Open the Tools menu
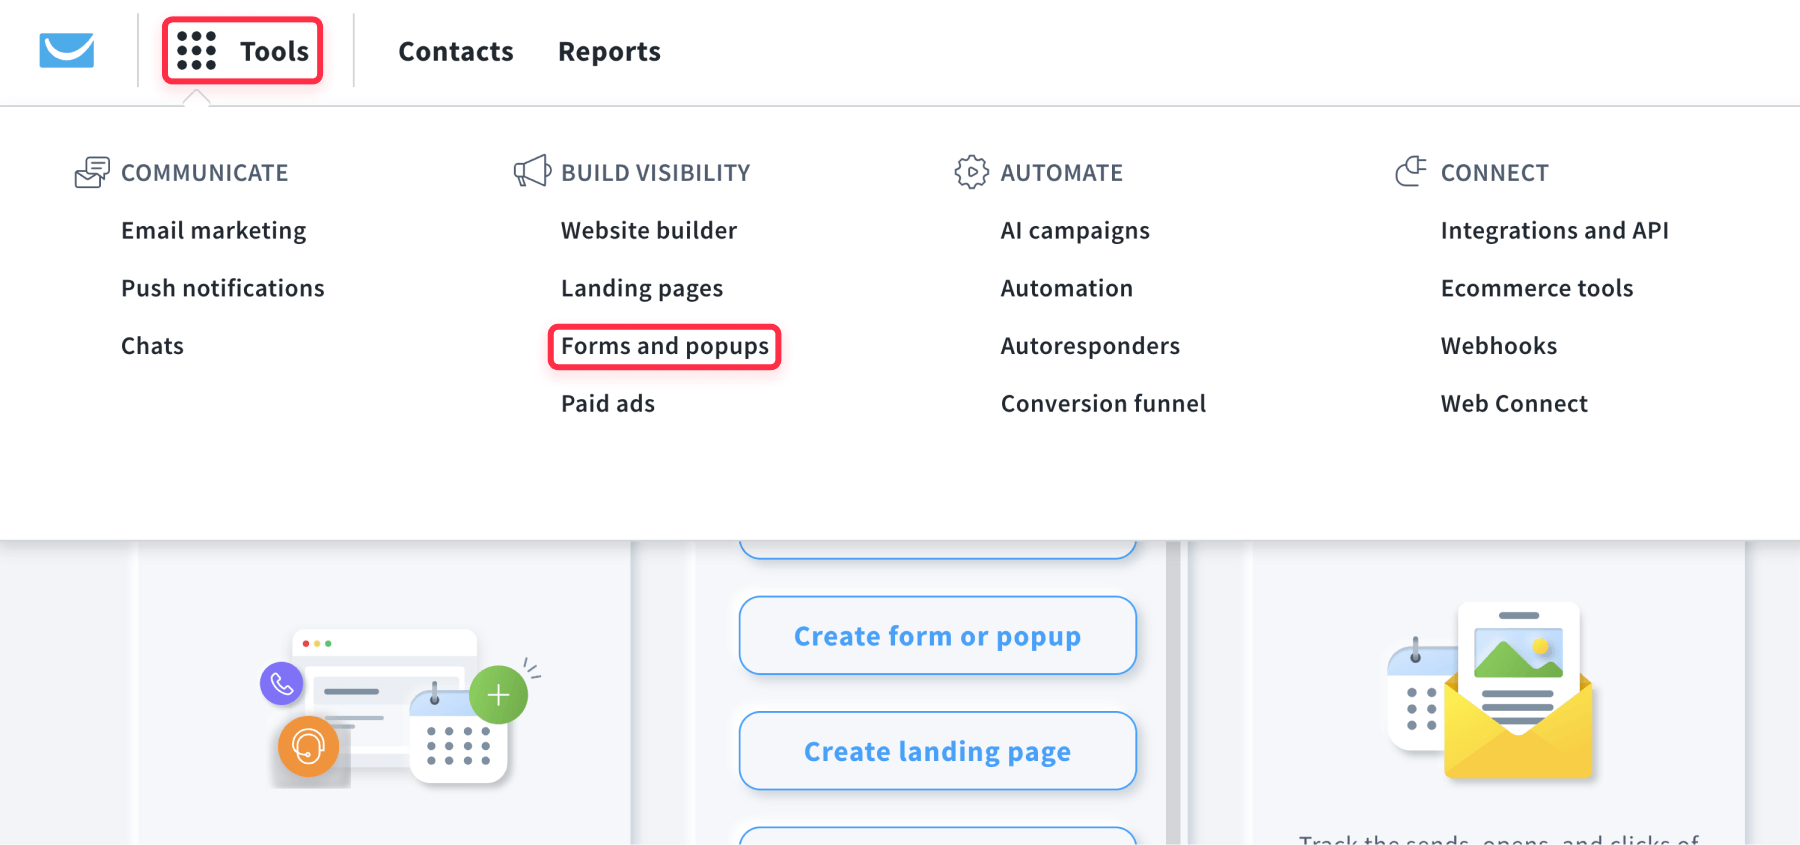The image size is (1800, 845). pos(243,51)
